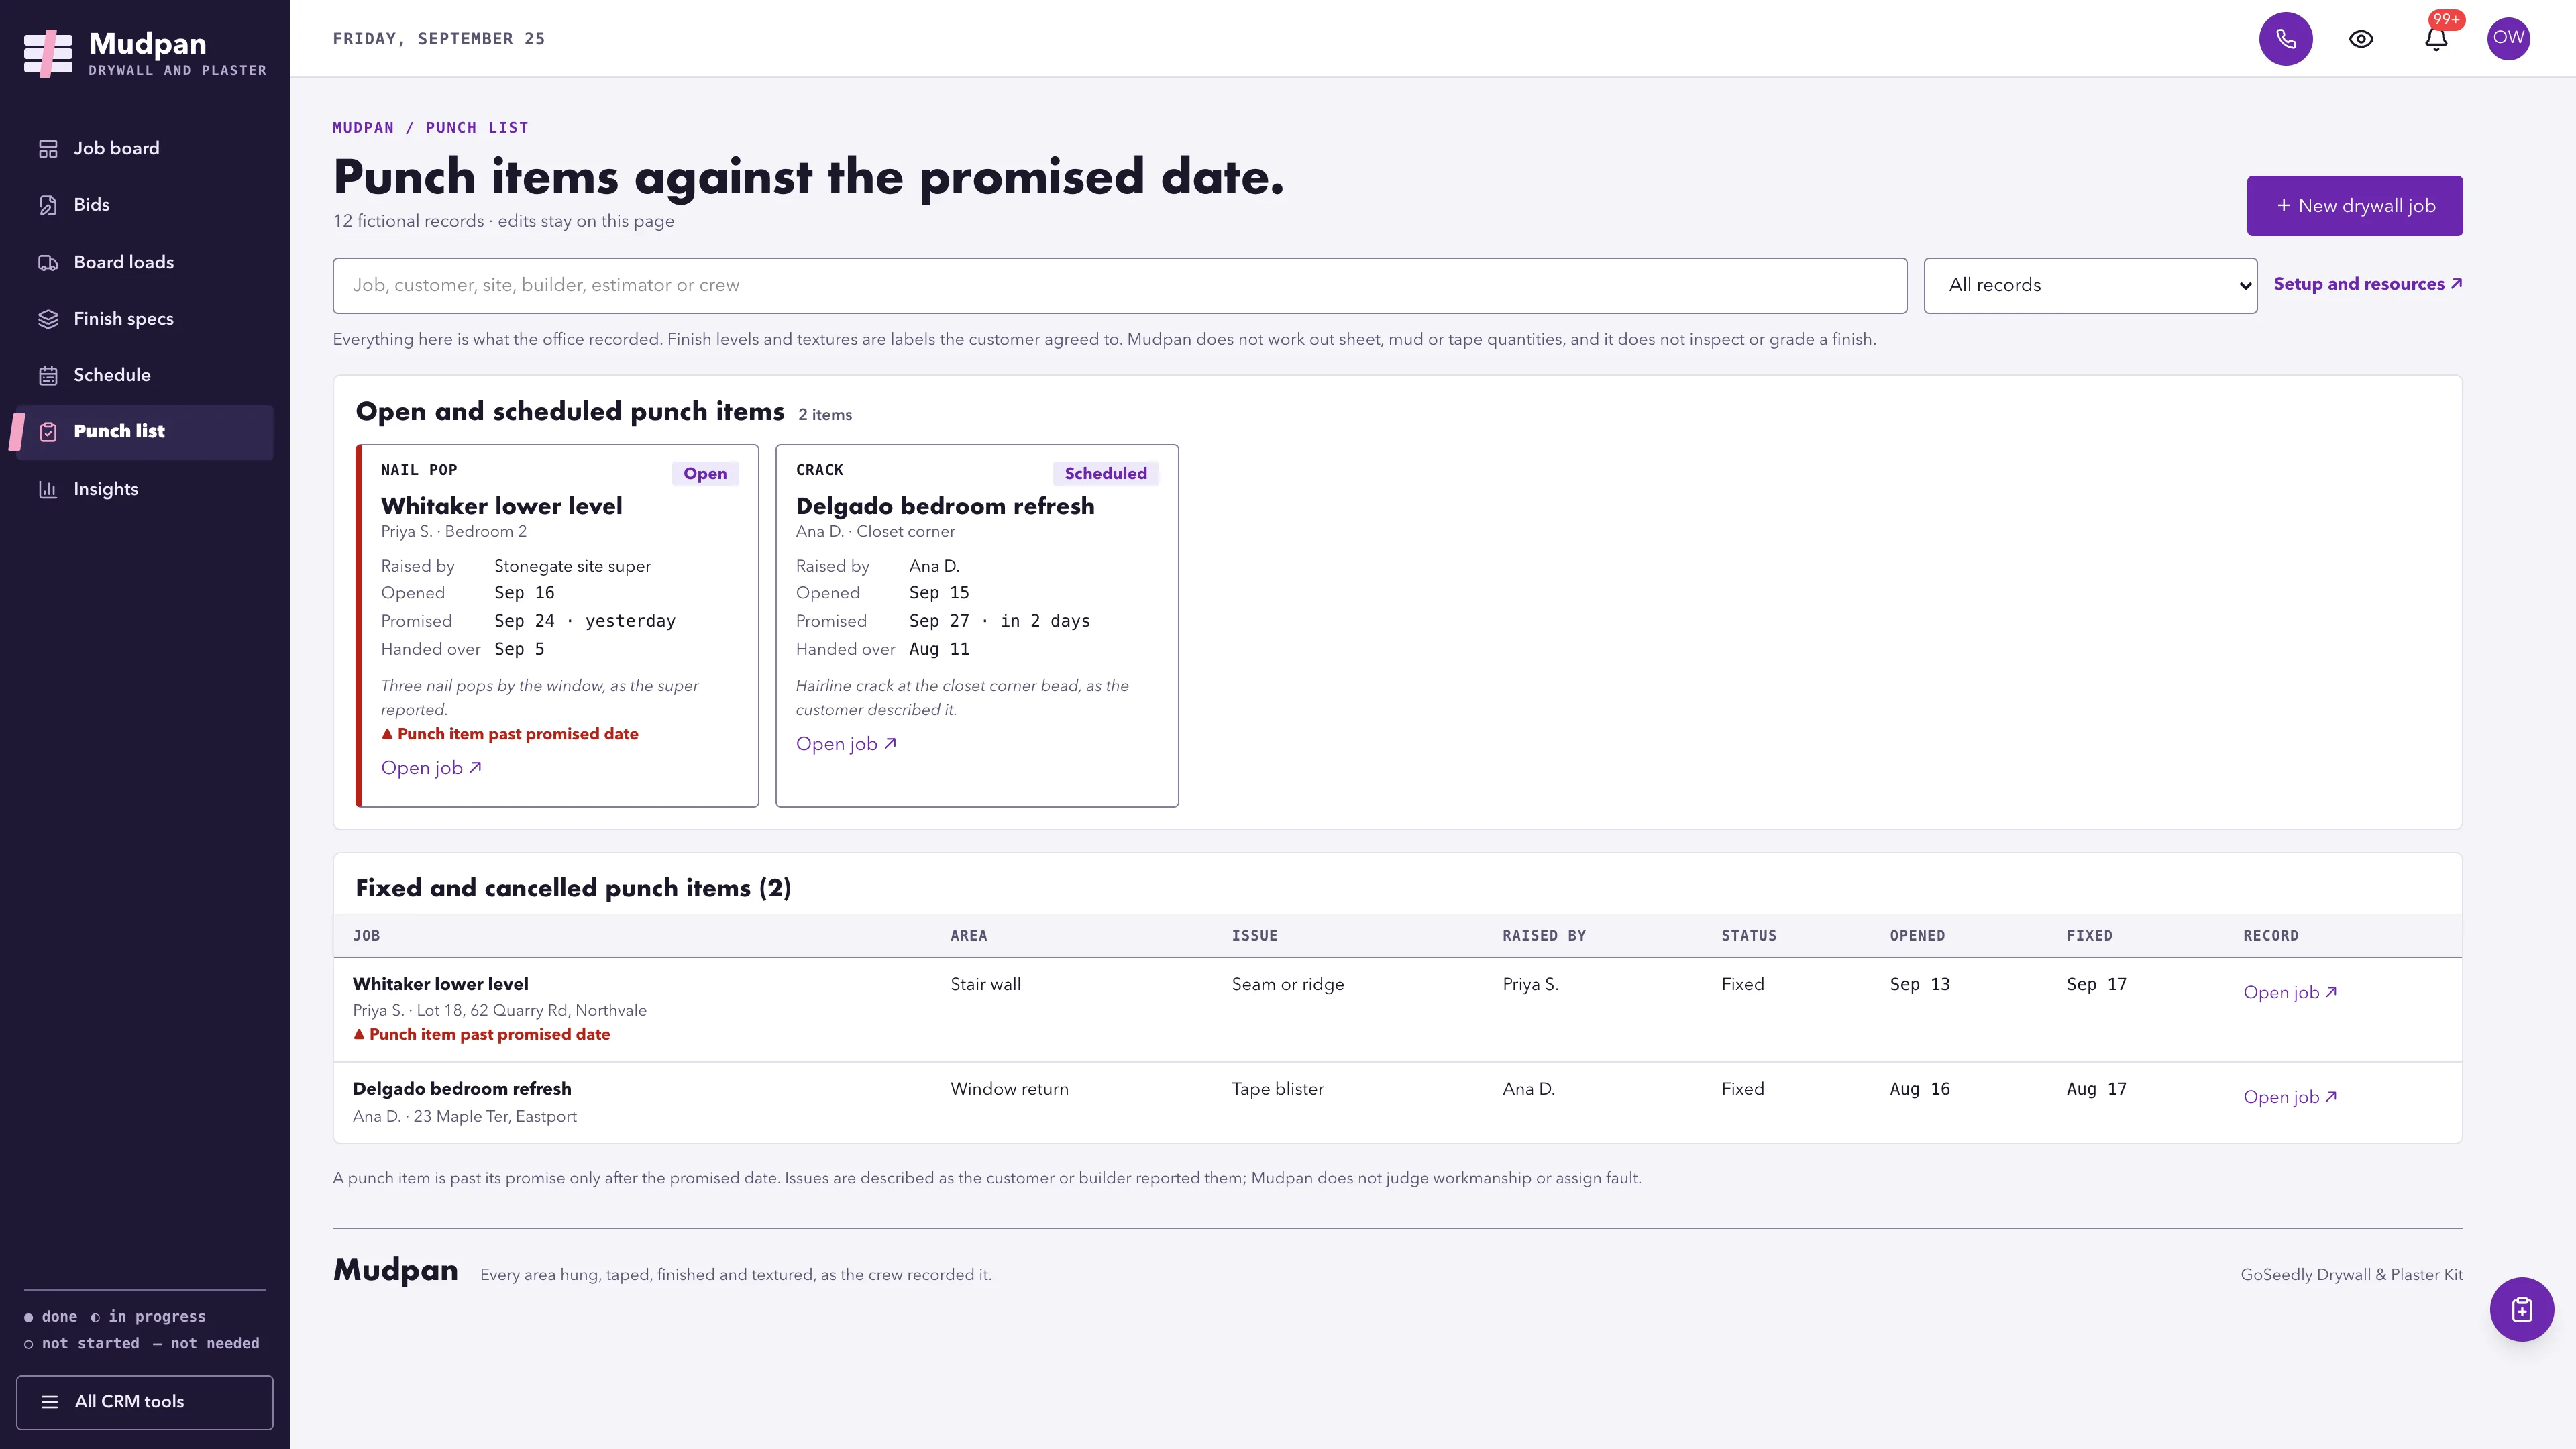Viewport: 2576px width, 1449px height.
Task: Open job link in Stair wall row
Action: [x=2290, y=992]
